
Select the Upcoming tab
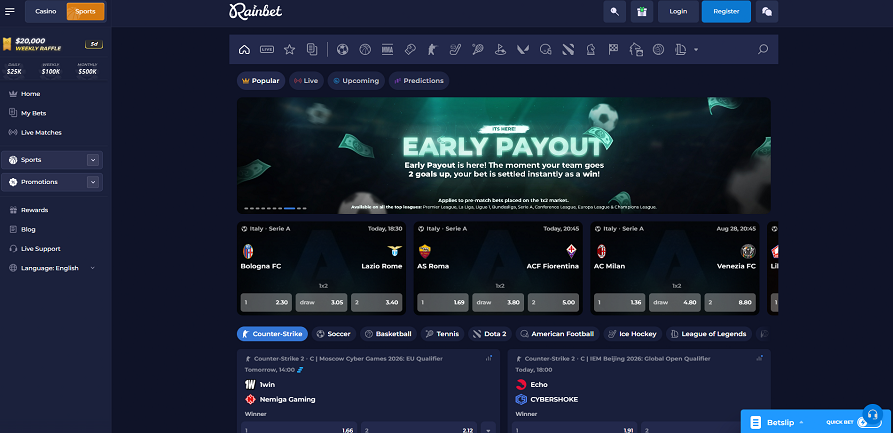click(356, 81)
